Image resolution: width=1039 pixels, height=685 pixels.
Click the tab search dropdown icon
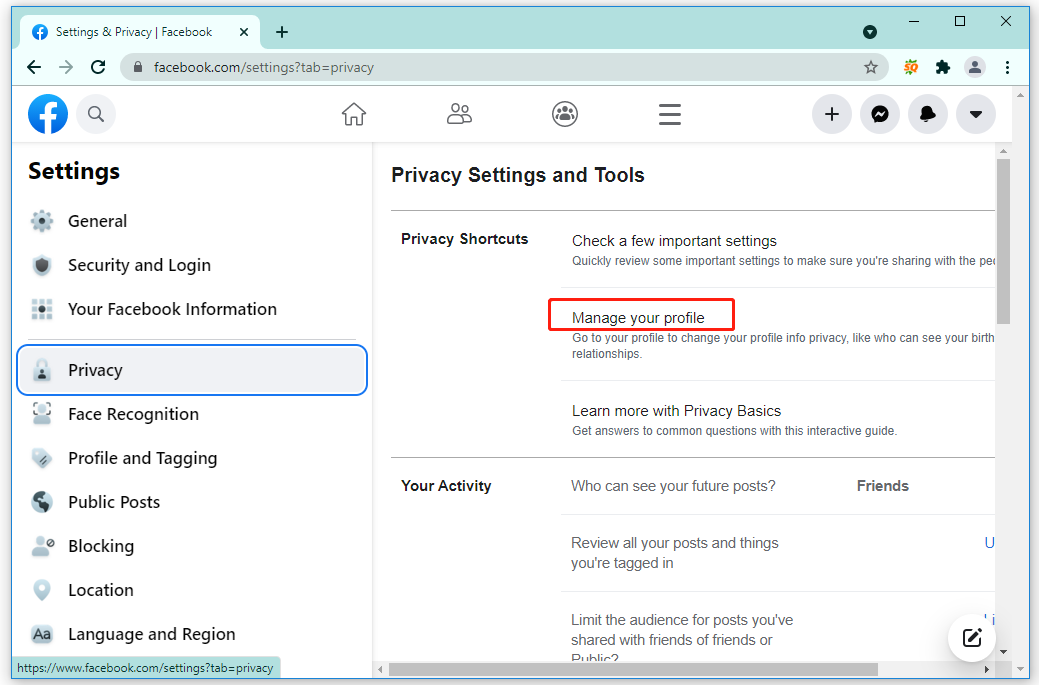point(870,32)
